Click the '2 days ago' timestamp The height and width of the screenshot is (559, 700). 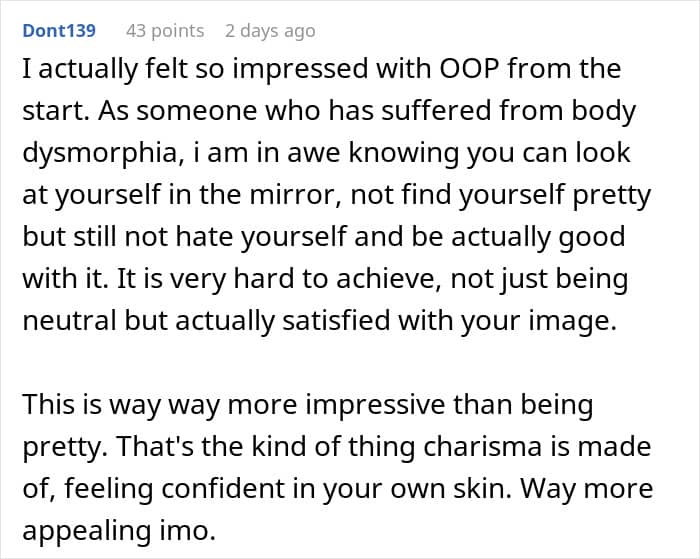270,31
